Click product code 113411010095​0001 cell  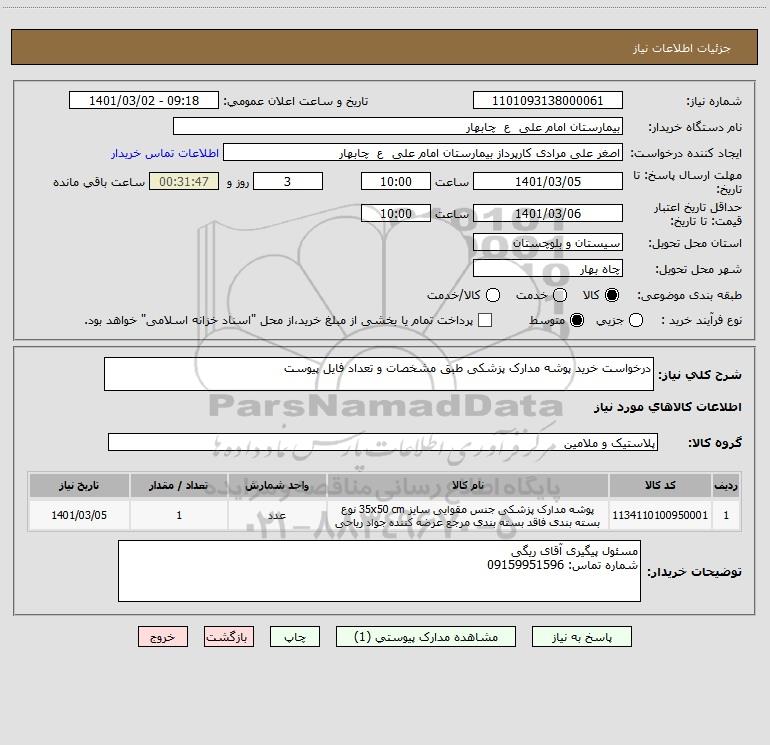point(660,515)
